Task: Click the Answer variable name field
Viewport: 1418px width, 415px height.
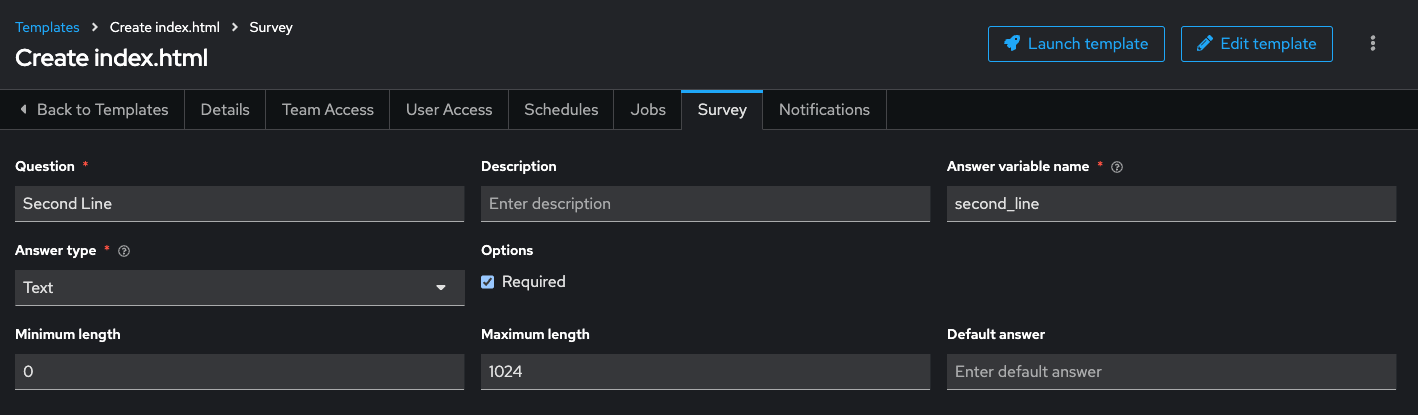Action: coord(1170,204)
